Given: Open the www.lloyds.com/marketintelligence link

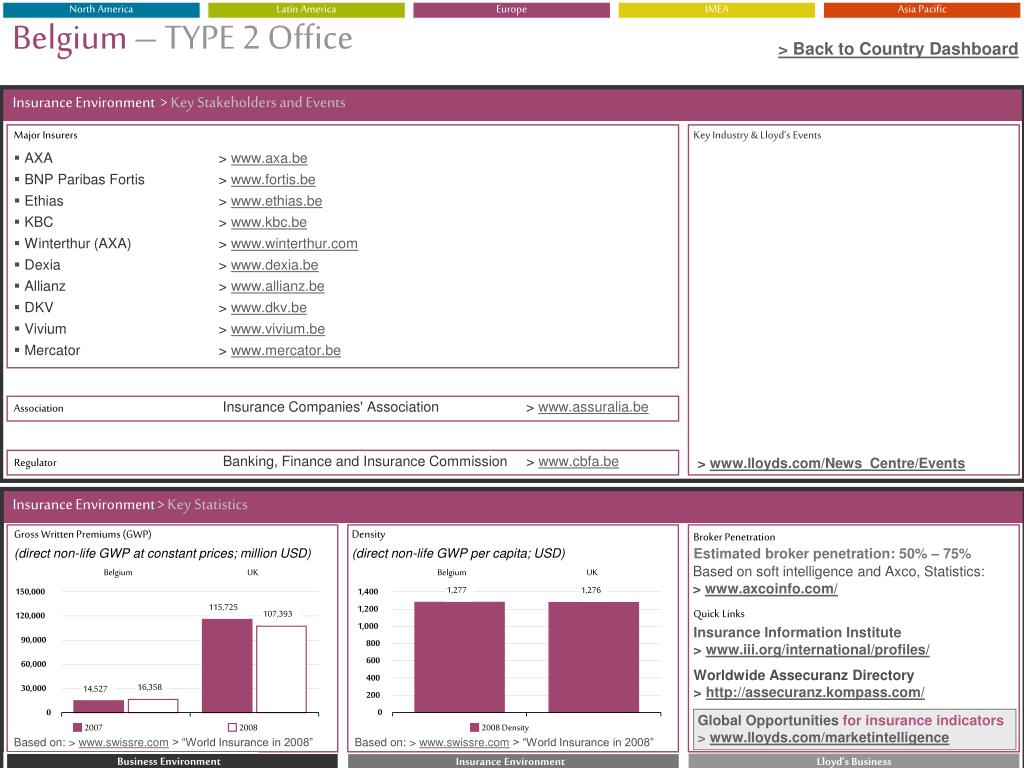Looking at the screenshot, I should (829, 738).
